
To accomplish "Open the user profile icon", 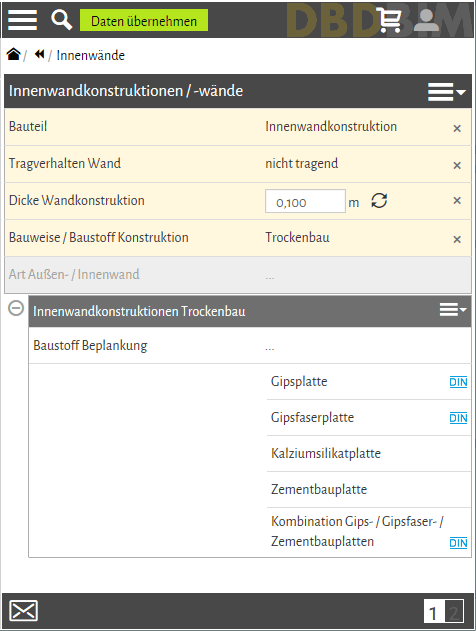I will point(426,20).
